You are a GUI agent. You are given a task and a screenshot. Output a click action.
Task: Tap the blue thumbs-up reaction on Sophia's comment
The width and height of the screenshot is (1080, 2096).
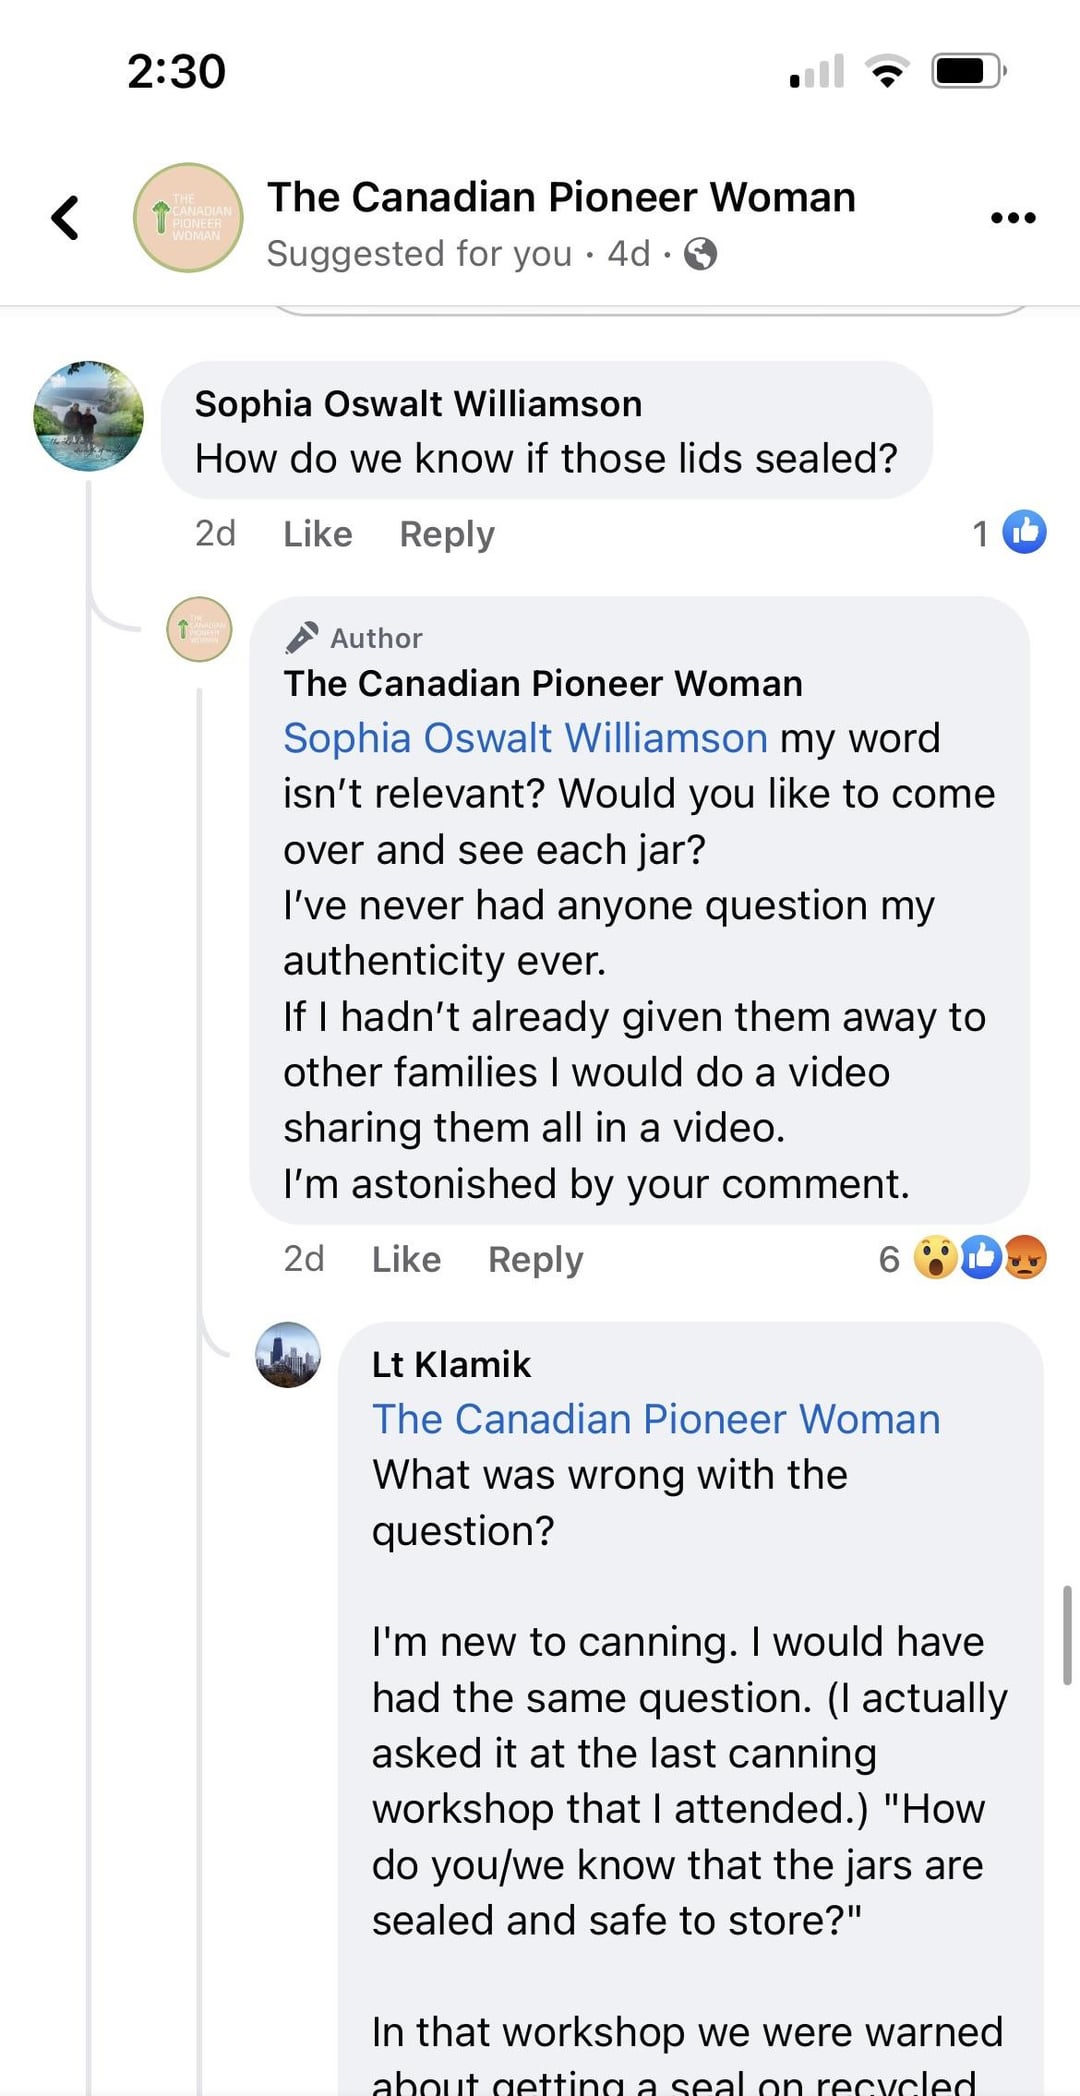1025,532
